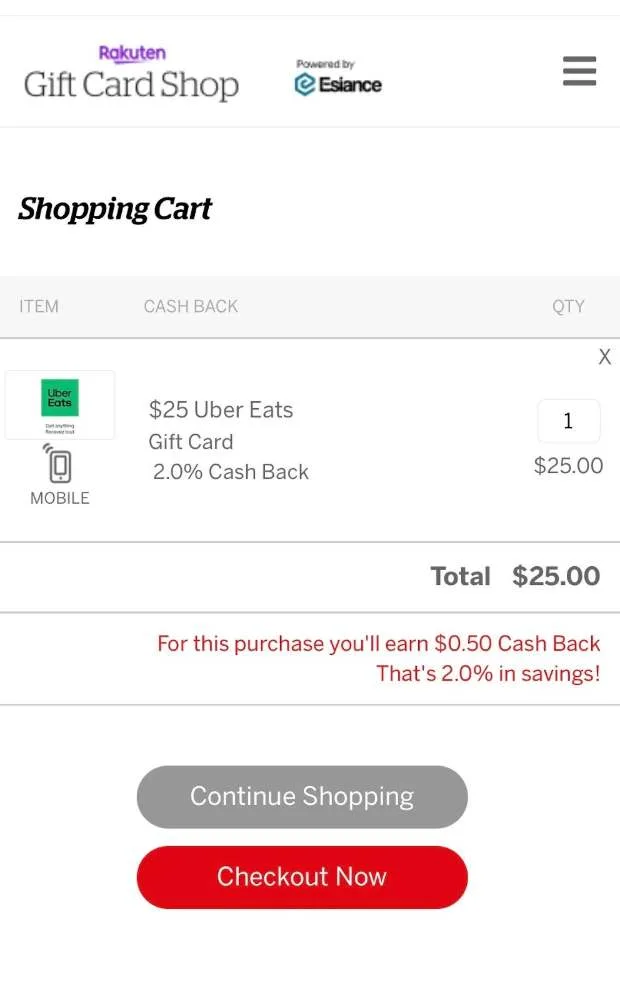Click the Esiance powered-by logo
620x1000 pixels.
(337, 84)
